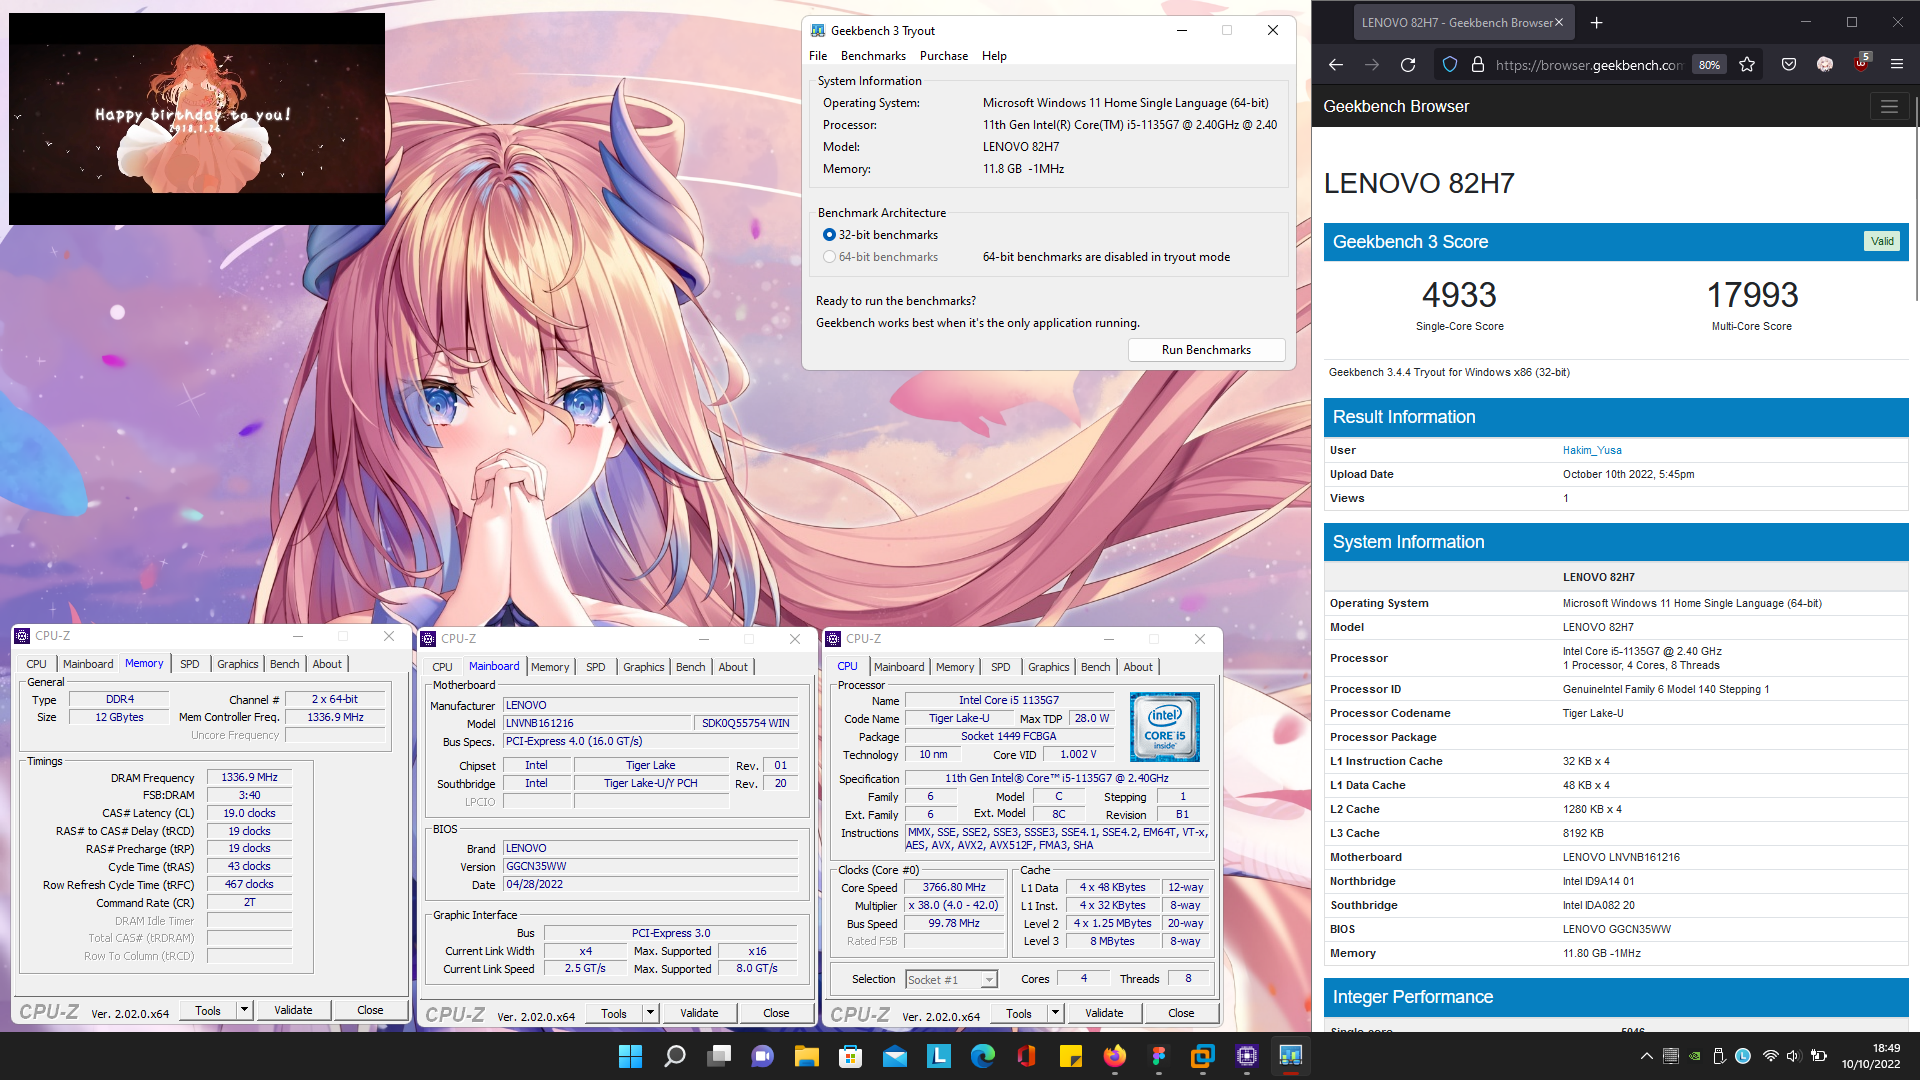The height and width of the screenshot is (1080, 1920).
Task: Select the 64-bit benchmarks radio button
Action: click(829, 257)
